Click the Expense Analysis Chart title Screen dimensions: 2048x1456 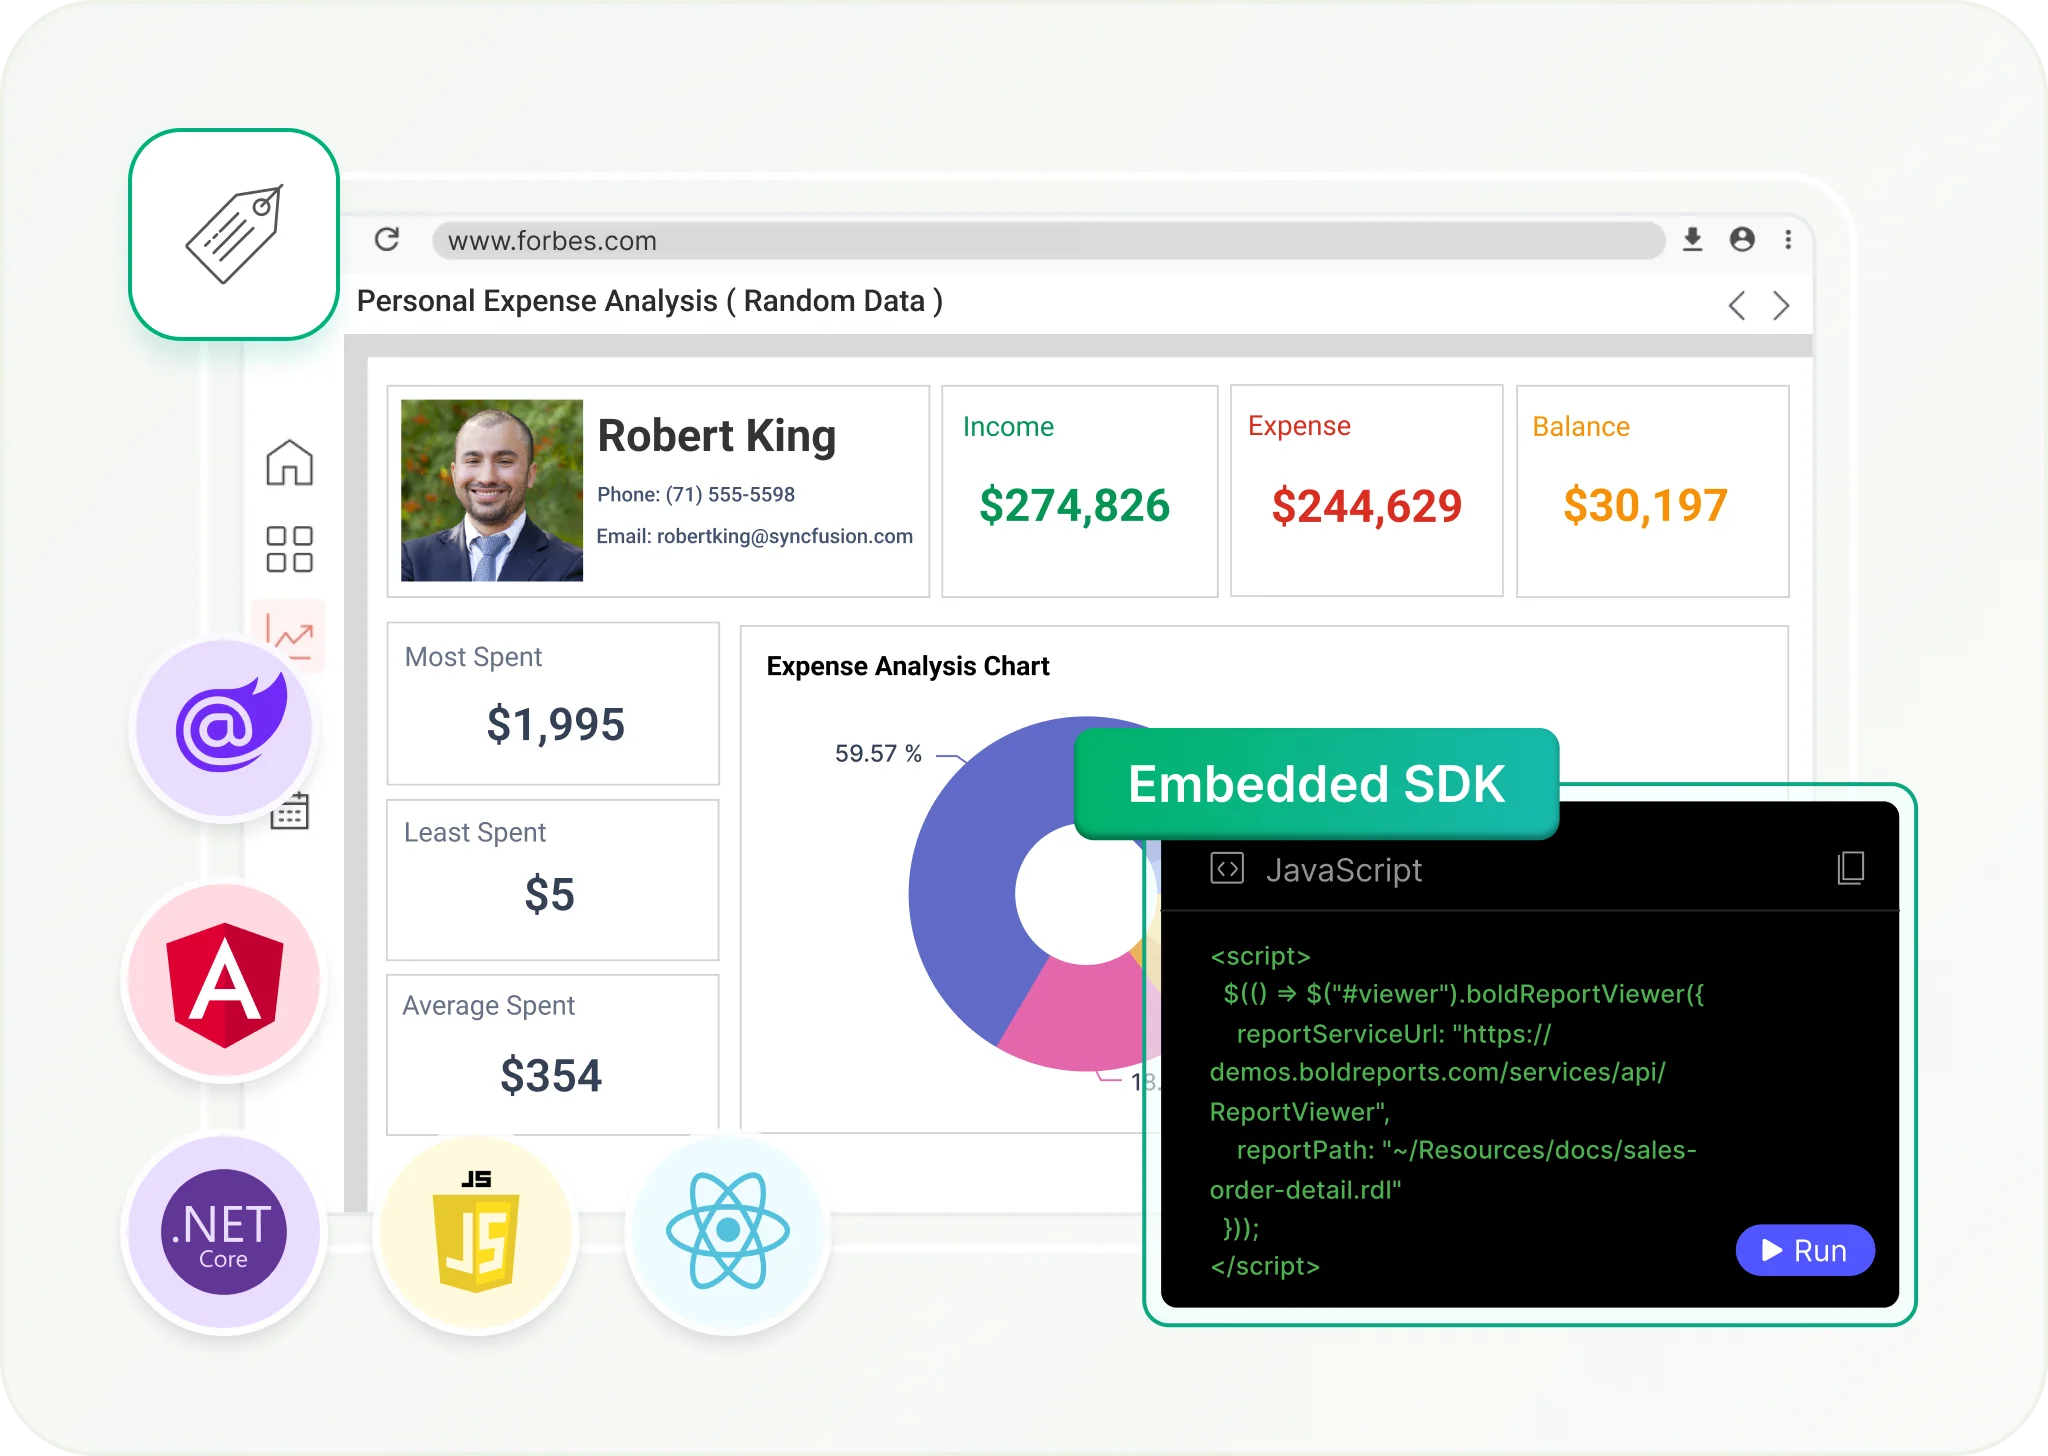pyautogui.click(x=907, y=666)
